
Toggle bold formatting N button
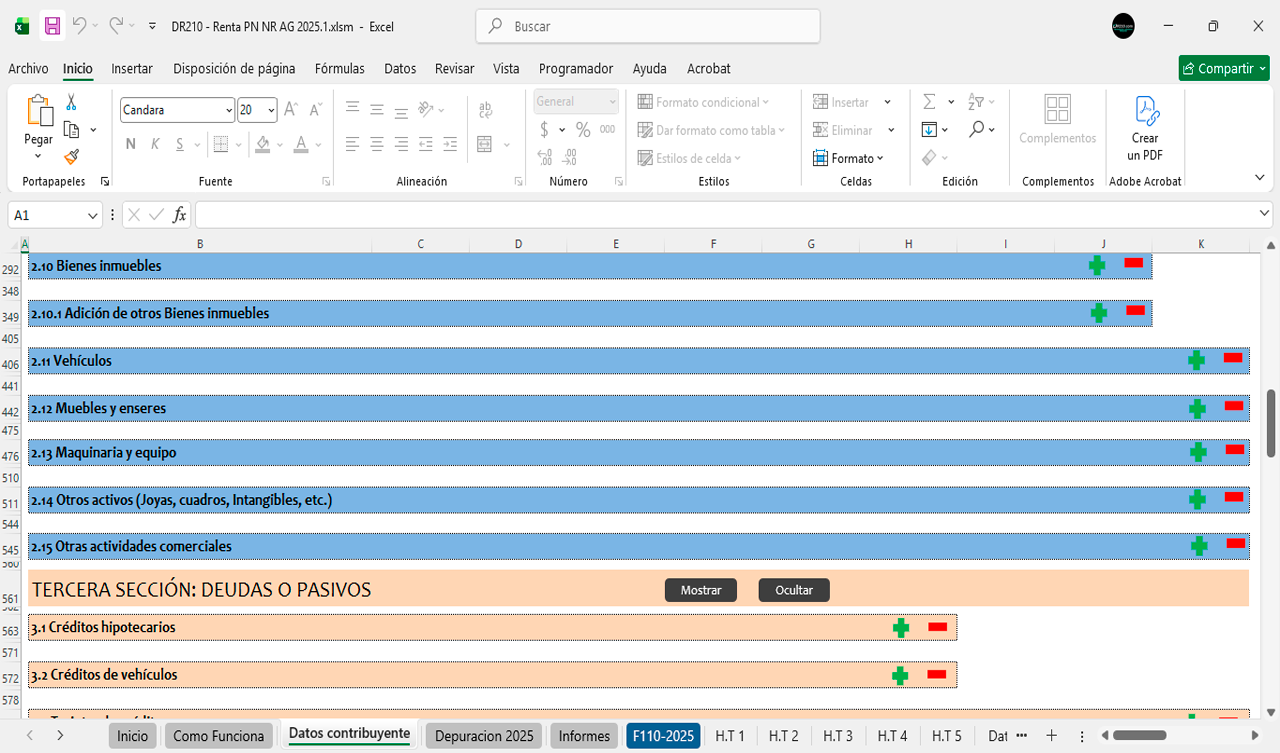tap(131, 144)
